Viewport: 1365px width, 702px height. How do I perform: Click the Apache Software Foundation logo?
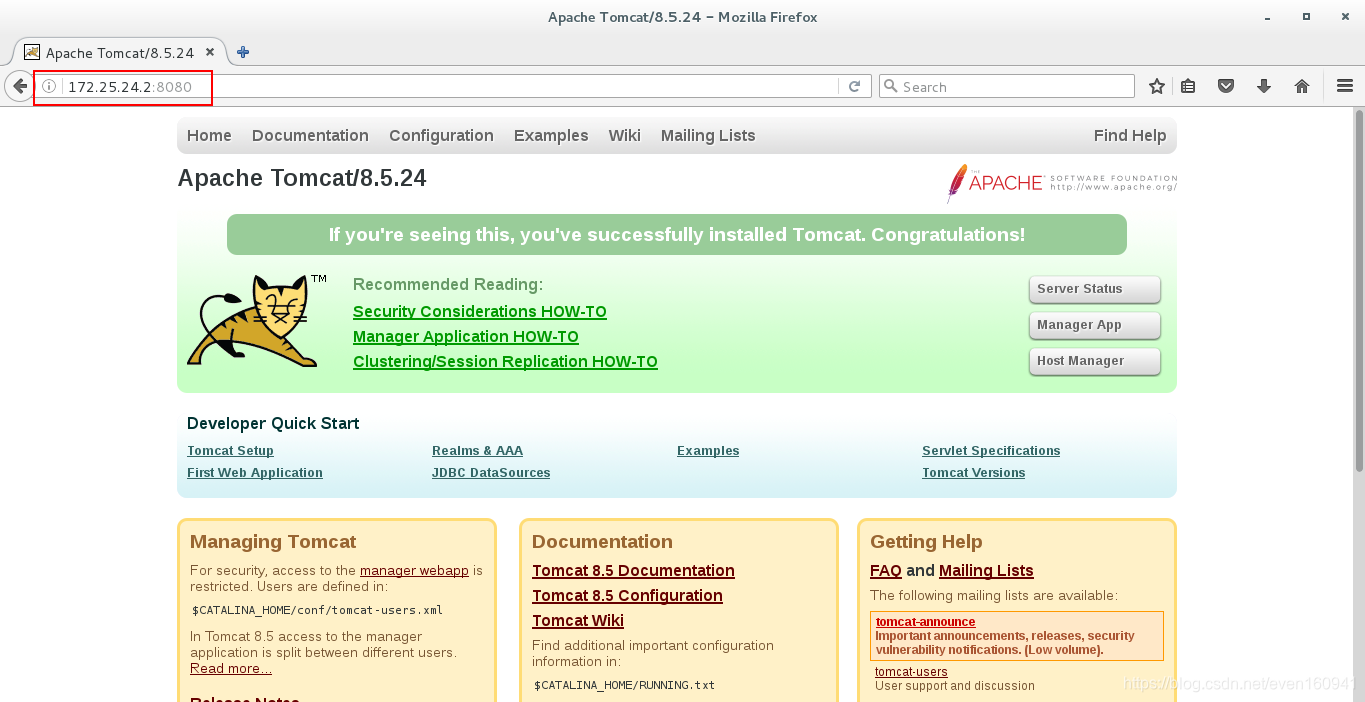point(1062,183)
